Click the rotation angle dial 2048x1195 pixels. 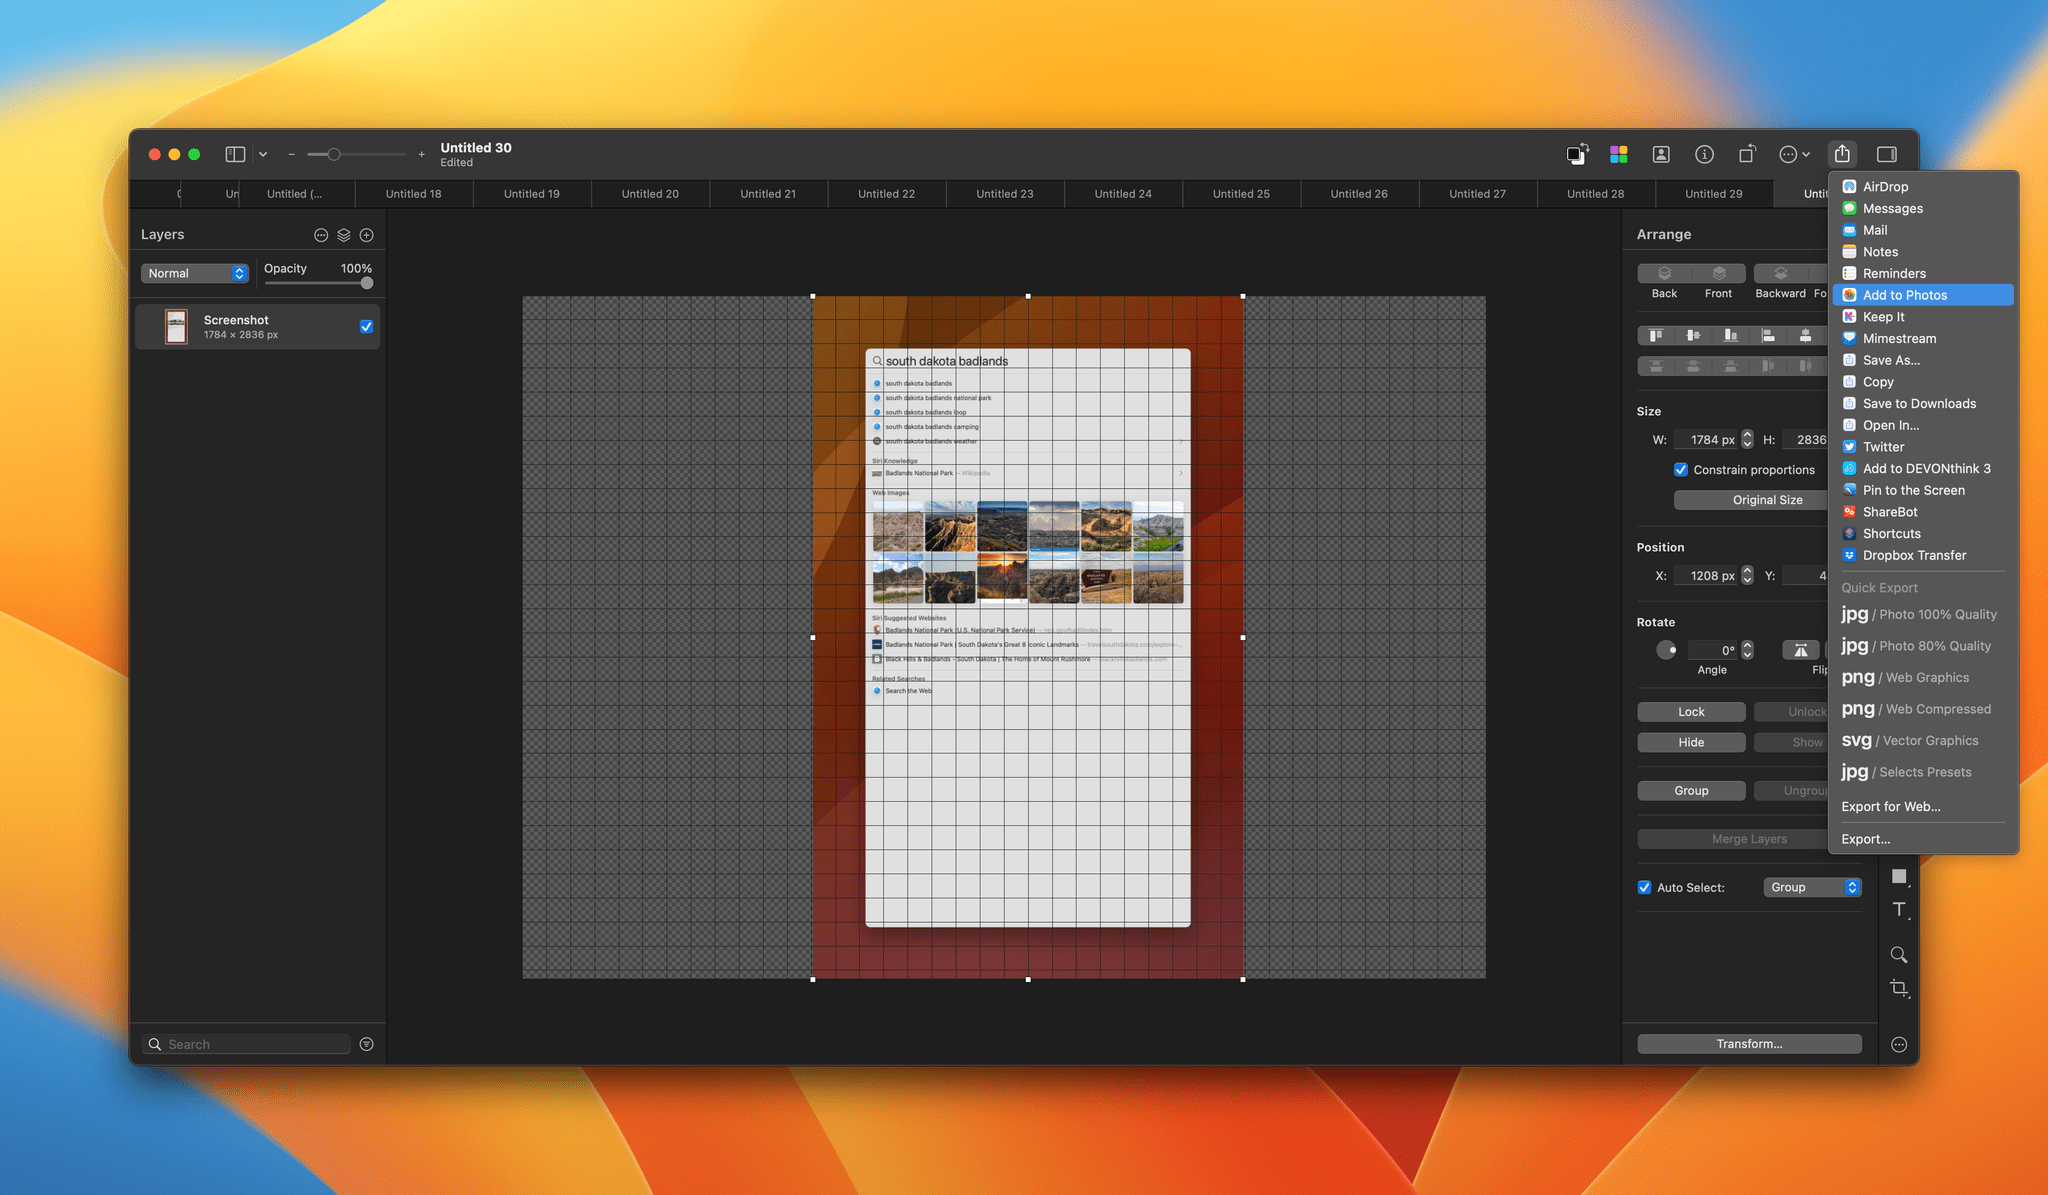(x=1666, y=650)
